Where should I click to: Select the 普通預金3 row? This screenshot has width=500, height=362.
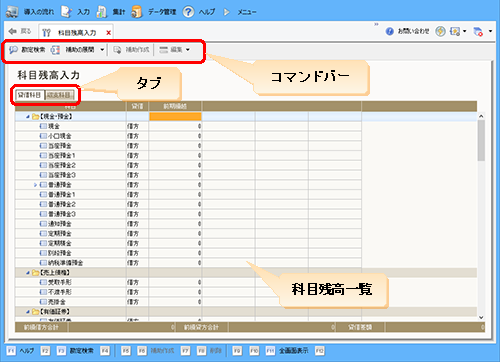pyautogui.click(x=188, y=214)
